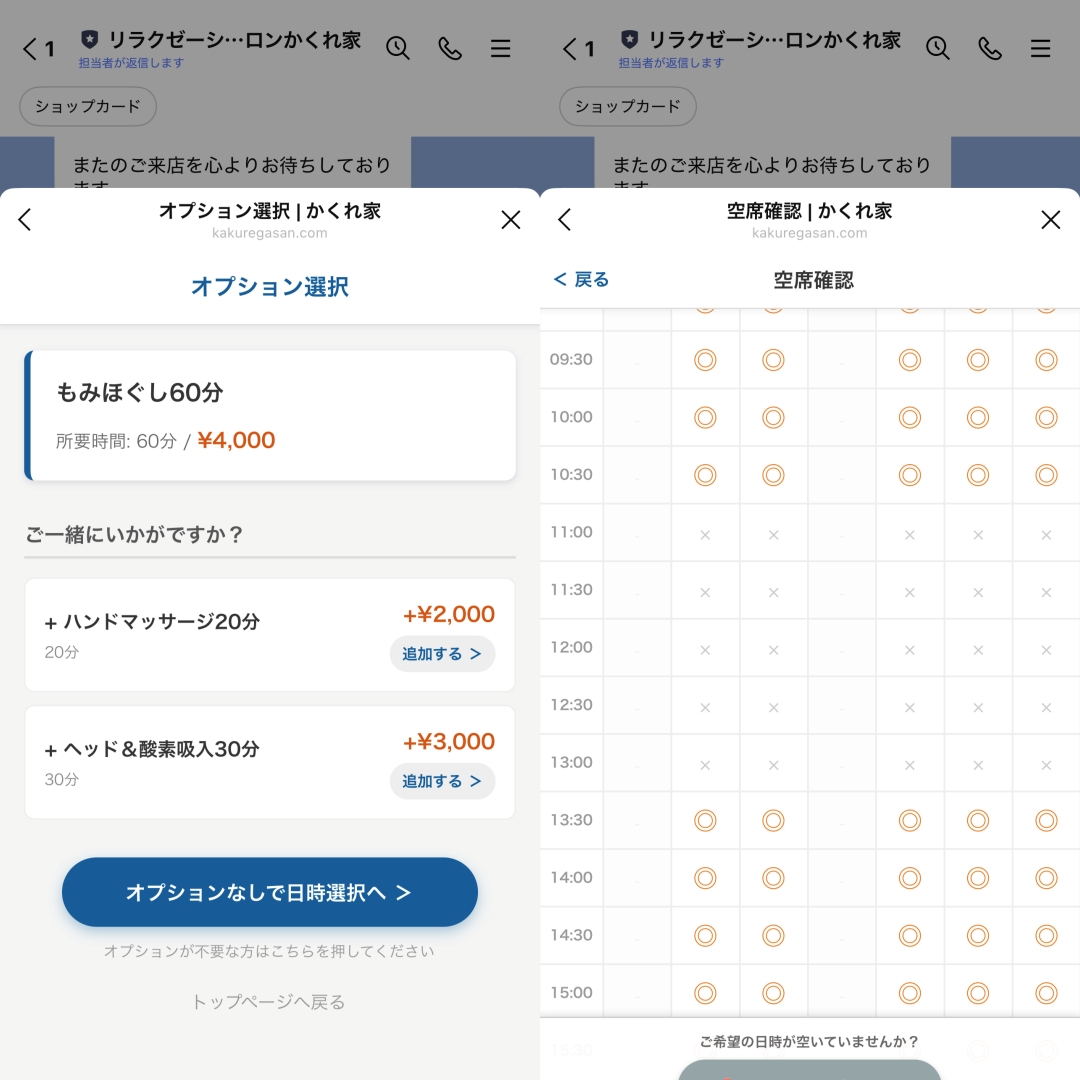Add the ハンドマッサージ20分 option via 追加する
The image size is (1080, 1080).
click(x=442, y=654)
